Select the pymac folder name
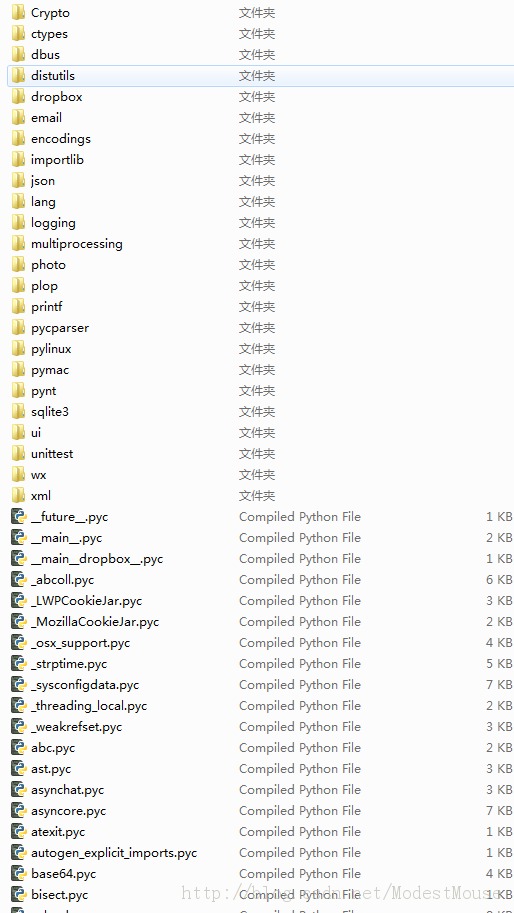 50,370
